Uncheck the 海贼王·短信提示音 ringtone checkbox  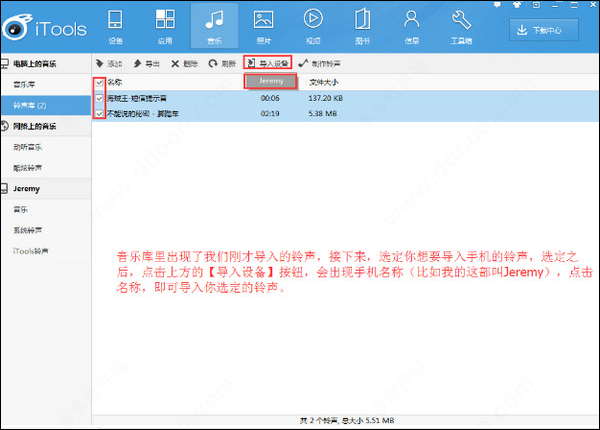point(99,98)
